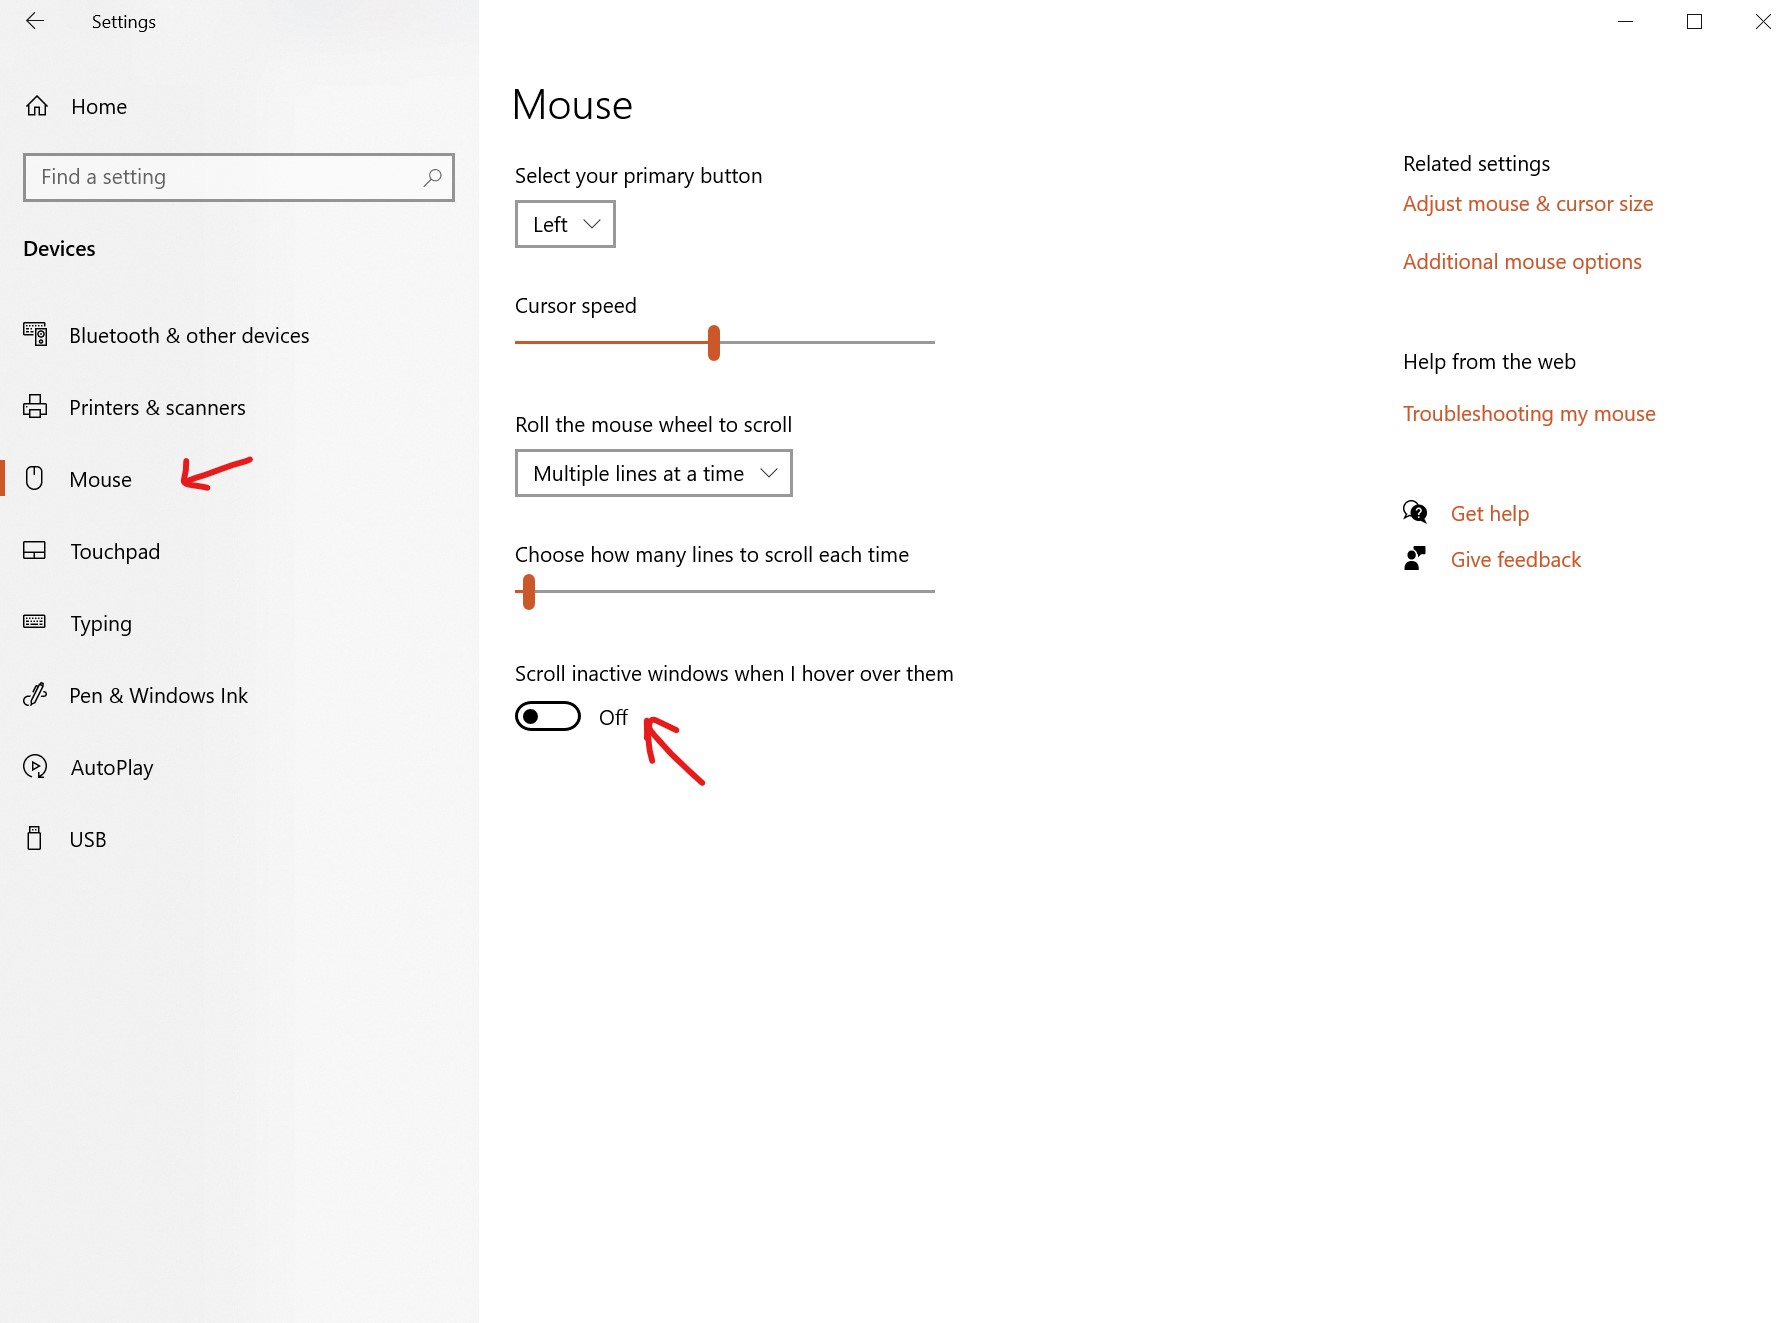Click the Touchpad icon in sidebar
This screenshot has width=1792, height=1323.
35,551
